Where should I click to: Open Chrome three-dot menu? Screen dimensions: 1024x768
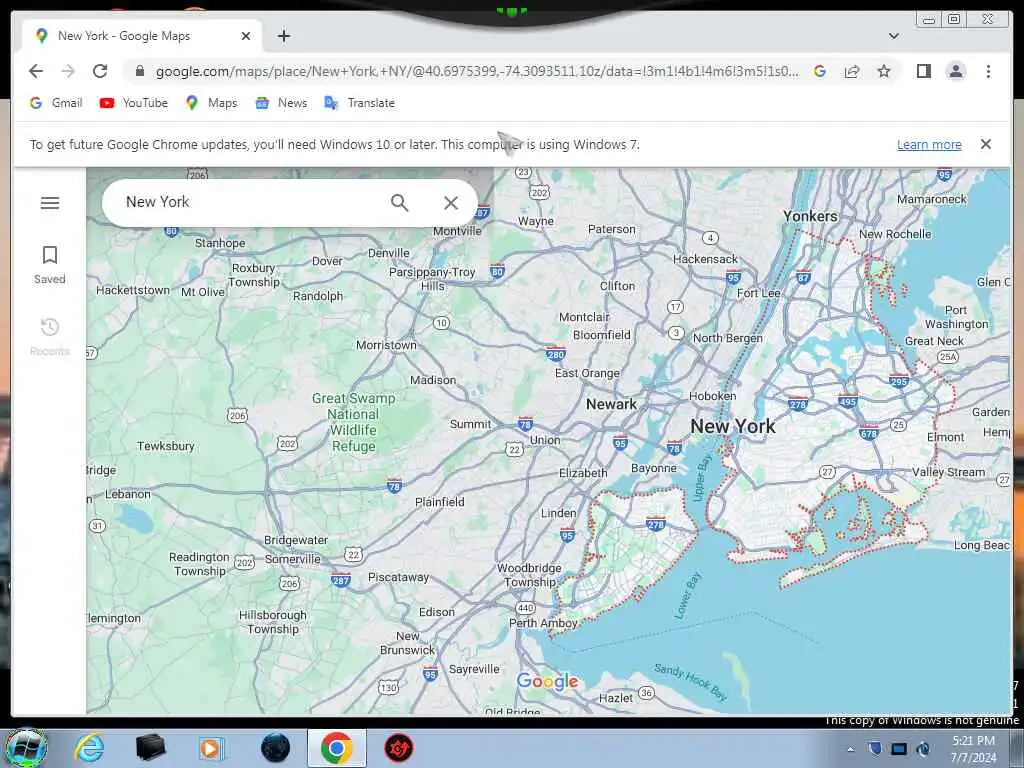tap(988, 71)
